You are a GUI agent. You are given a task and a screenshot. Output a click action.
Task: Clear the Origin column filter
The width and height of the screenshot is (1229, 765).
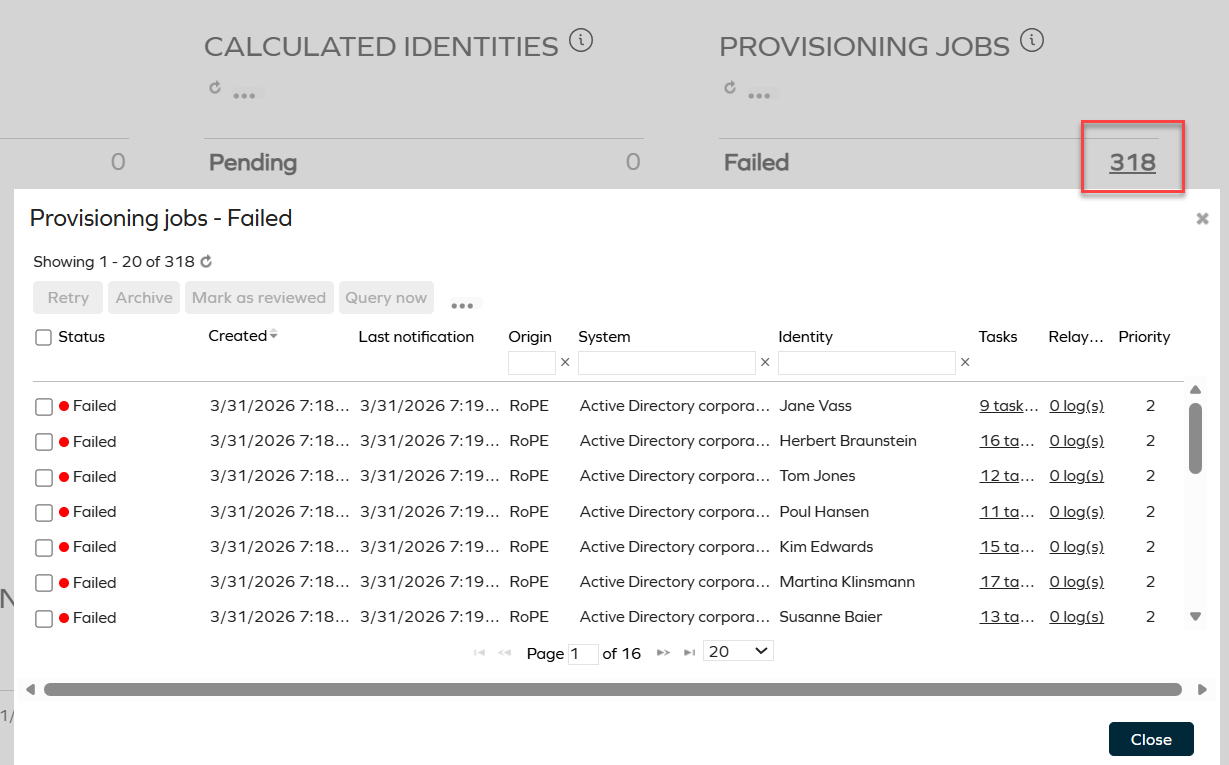pos(565,362)
